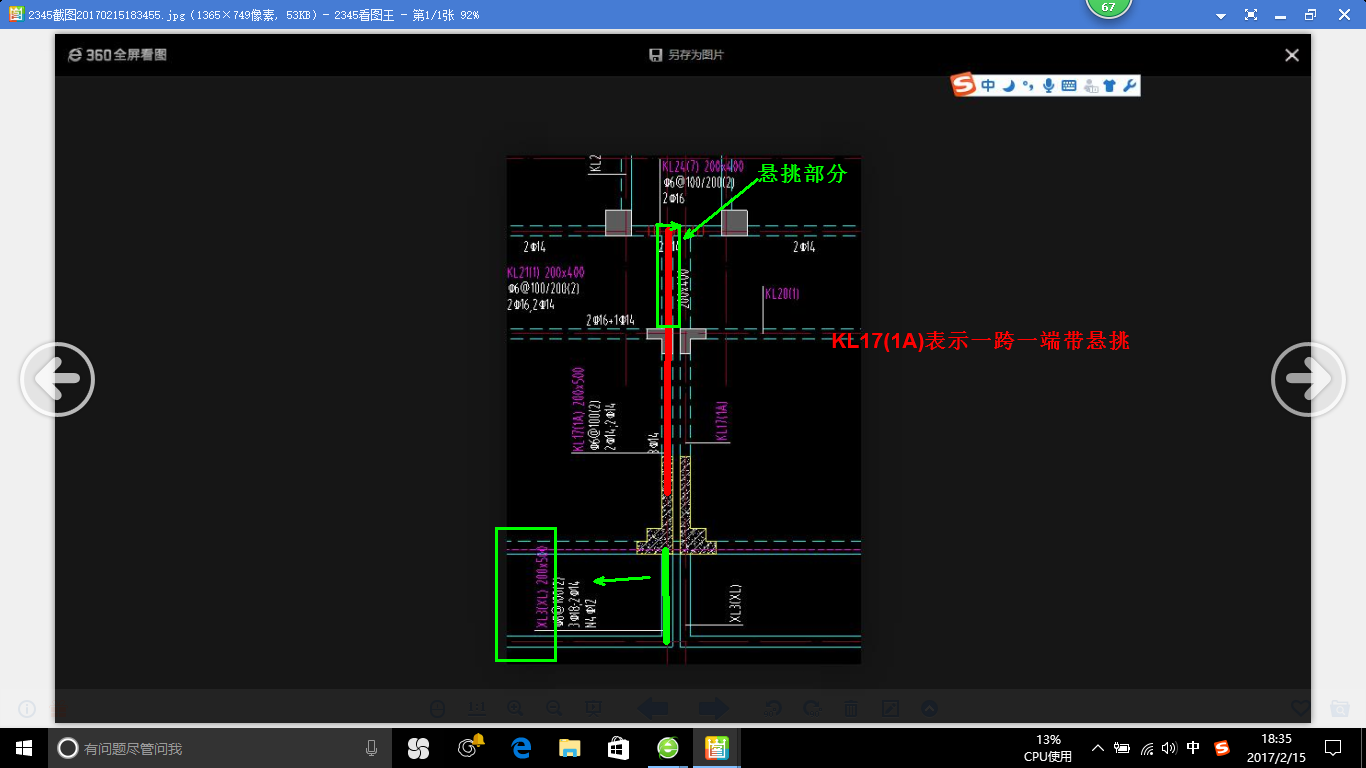Image resolution: width=1366 pixels, height=768 pixels.
Task: Click the small next arrow in bottom toolbar
Action: tap(713, 708)
